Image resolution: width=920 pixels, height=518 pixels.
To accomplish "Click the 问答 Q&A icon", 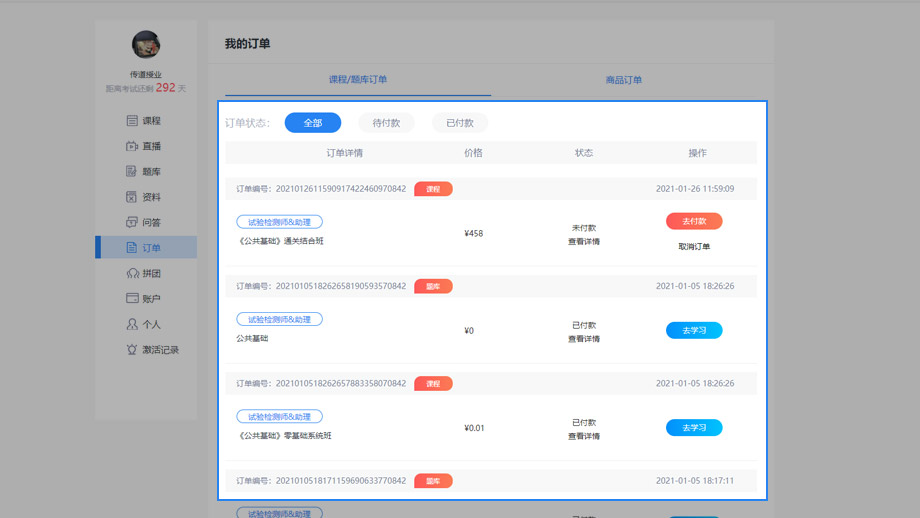I will click(x=132, y=222).
